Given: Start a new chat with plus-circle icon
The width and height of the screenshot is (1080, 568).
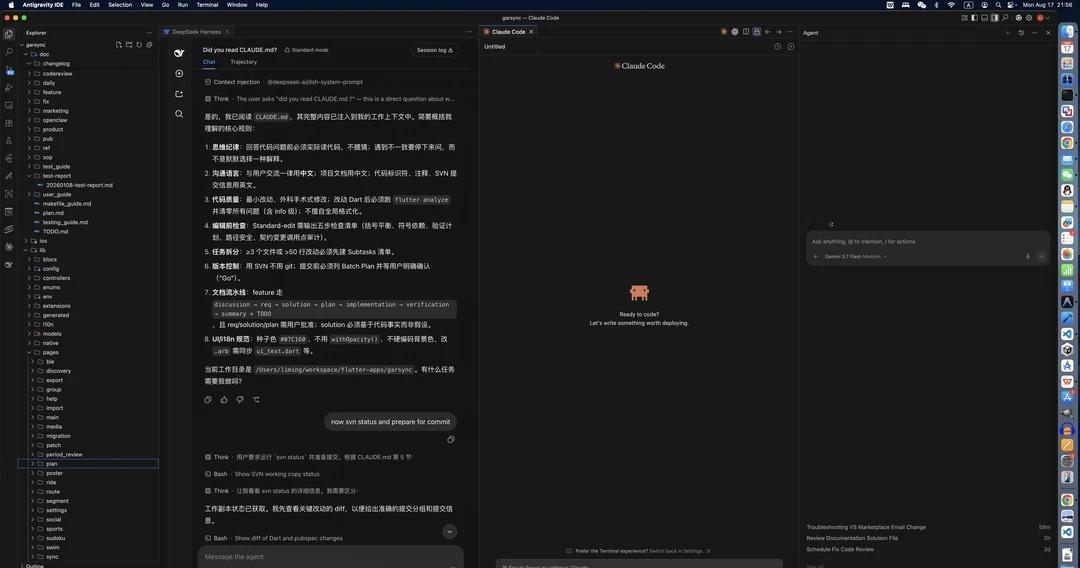Looking at the screenshot, I should click(x=179, y=73).
